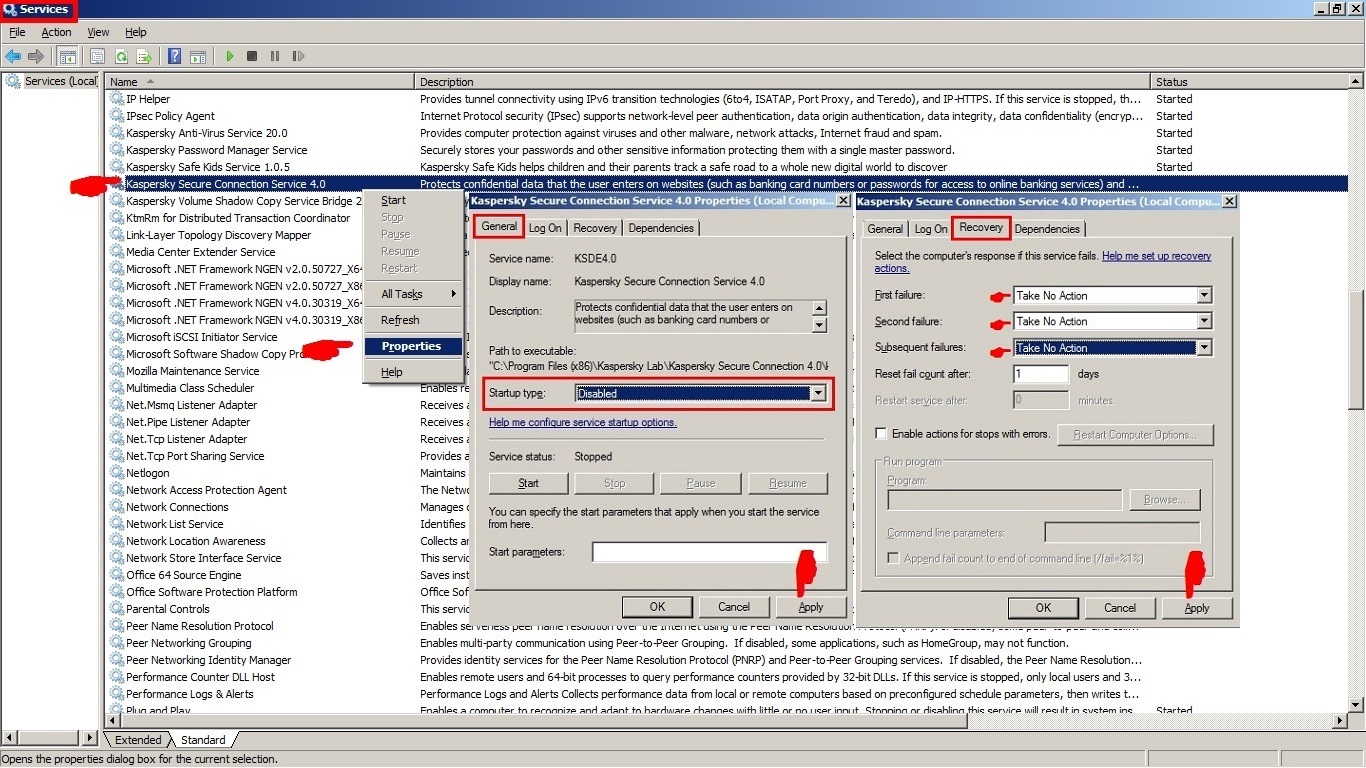Click the gear icon beside Mozilla Maintenance Service
This screenshot has height=768, width=1366.
(x=117, y=371)
